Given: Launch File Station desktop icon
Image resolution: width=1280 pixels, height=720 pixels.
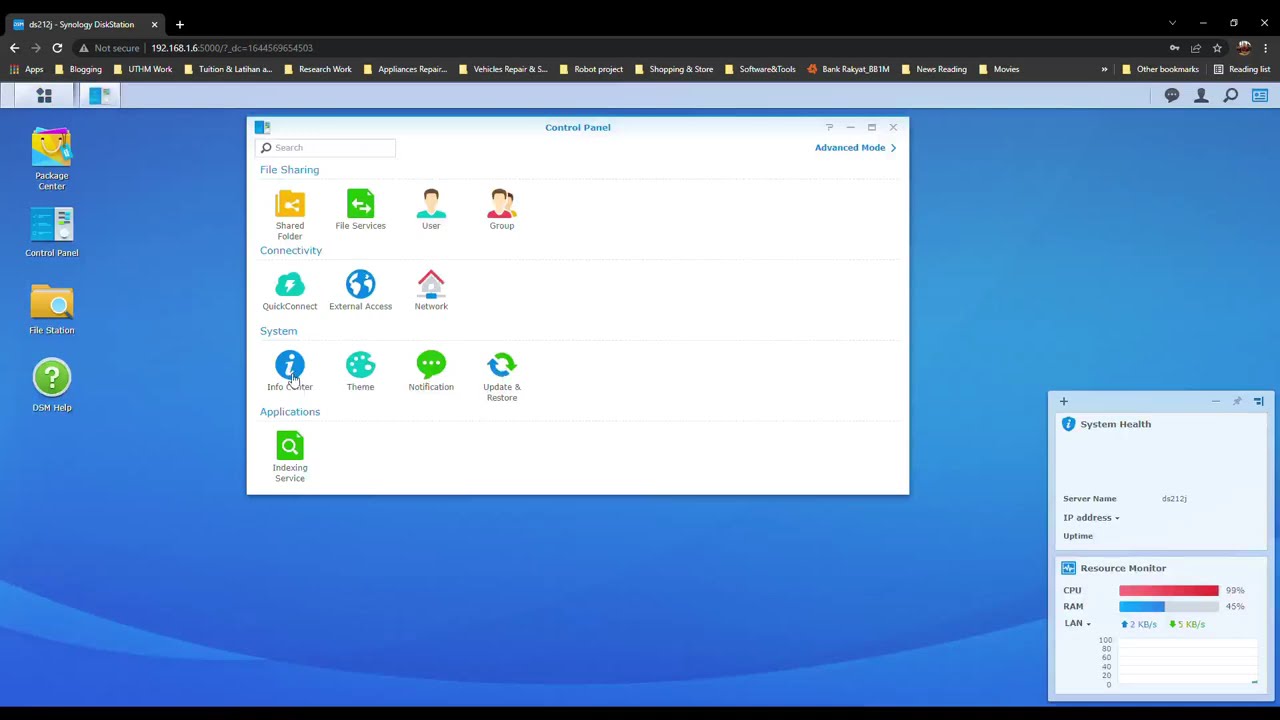Looking at the screenshot, I should point(52,310).
